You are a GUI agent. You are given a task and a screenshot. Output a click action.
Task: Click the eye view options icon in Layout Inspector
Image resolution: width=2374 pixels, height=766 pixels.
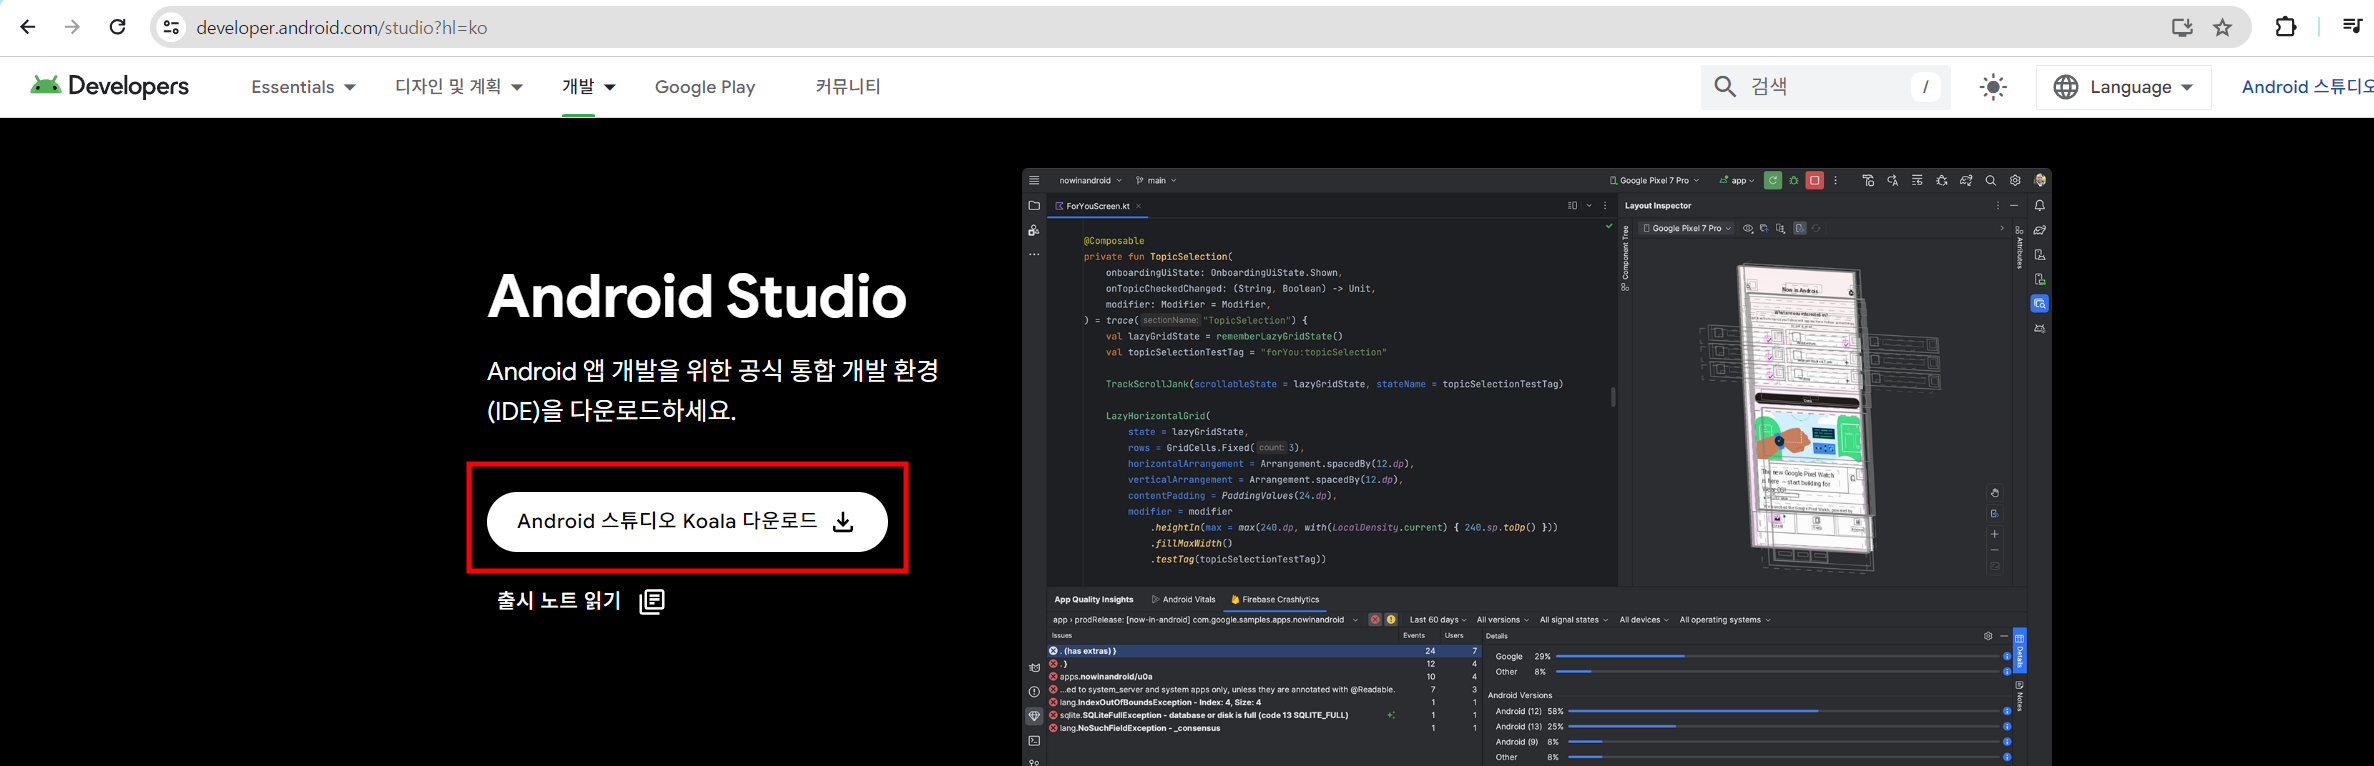click(x=1748, y=228)
